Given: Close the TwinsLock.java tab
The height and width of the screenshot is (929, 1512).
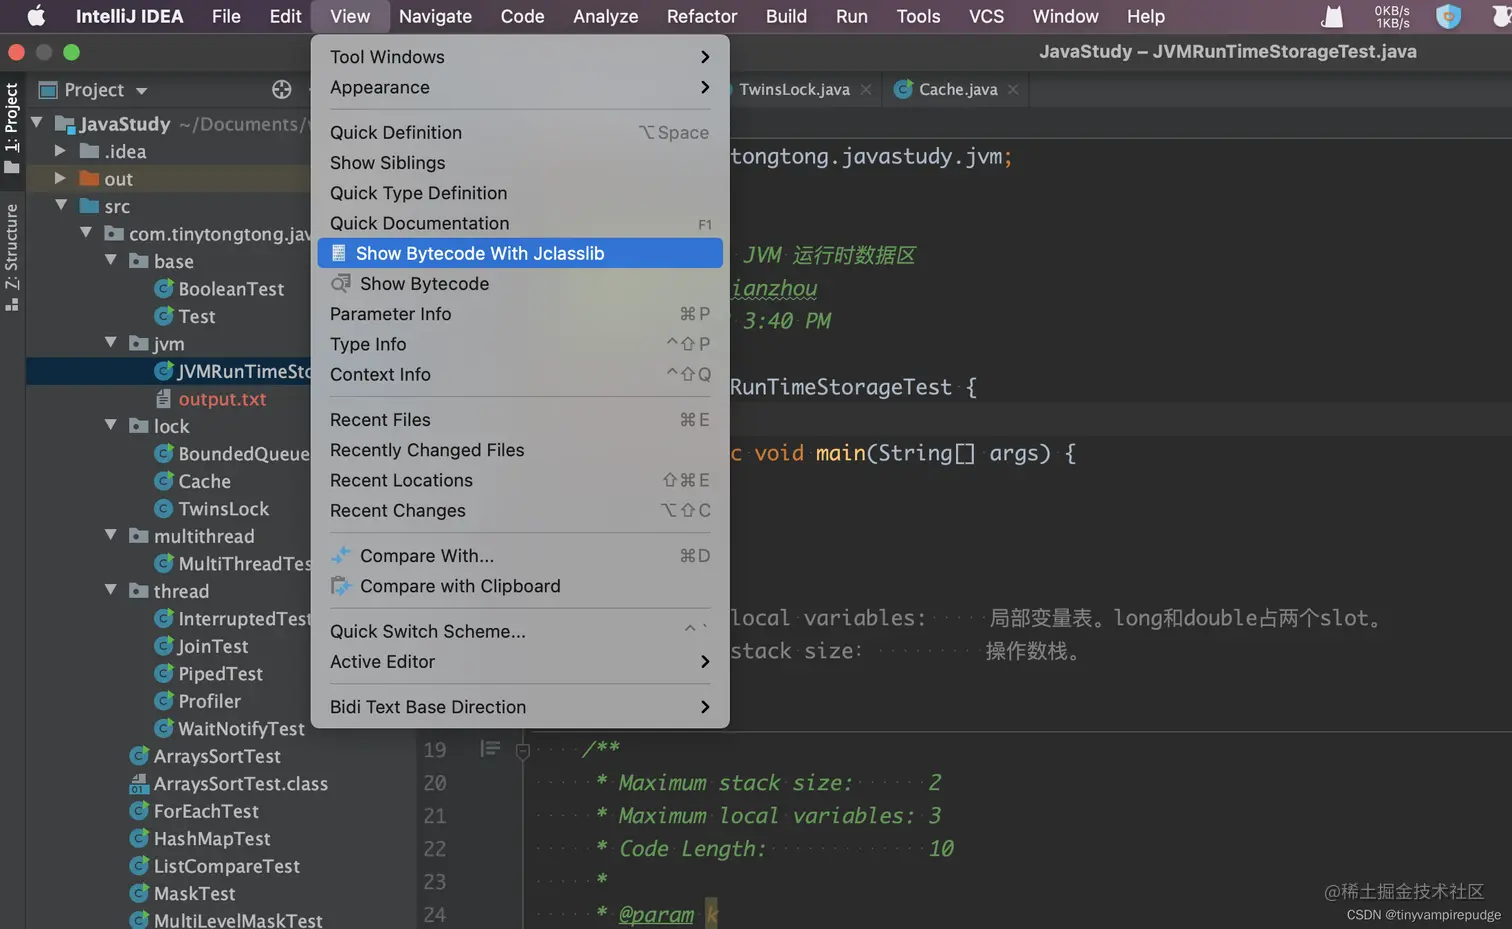Looking at the screenshot, I should pos(866,90).
